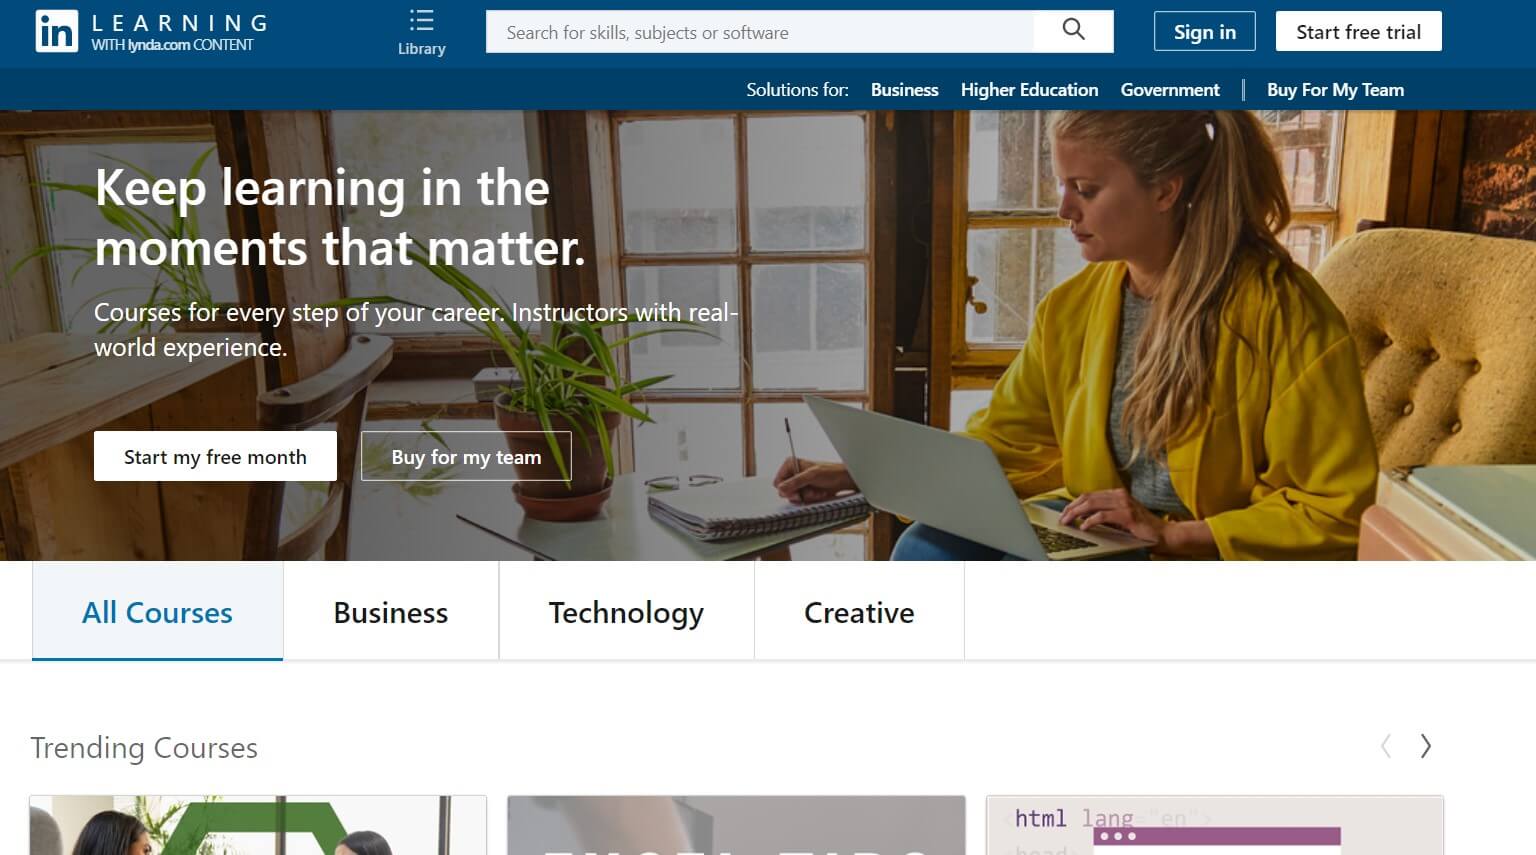Switch to the Creative tab
The height and width of the screenshot is (855, 1536).
click(x=859, y=611)
